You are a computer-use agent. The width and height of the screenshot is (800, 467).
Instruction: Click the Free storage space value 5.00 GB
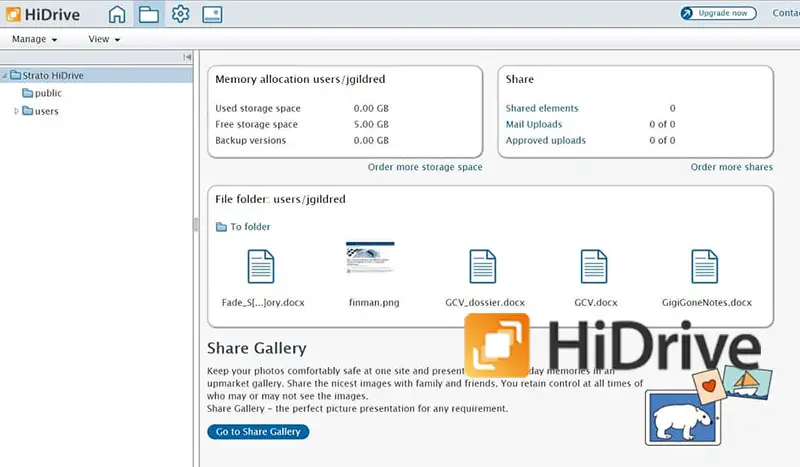click(x=371, y=124)
